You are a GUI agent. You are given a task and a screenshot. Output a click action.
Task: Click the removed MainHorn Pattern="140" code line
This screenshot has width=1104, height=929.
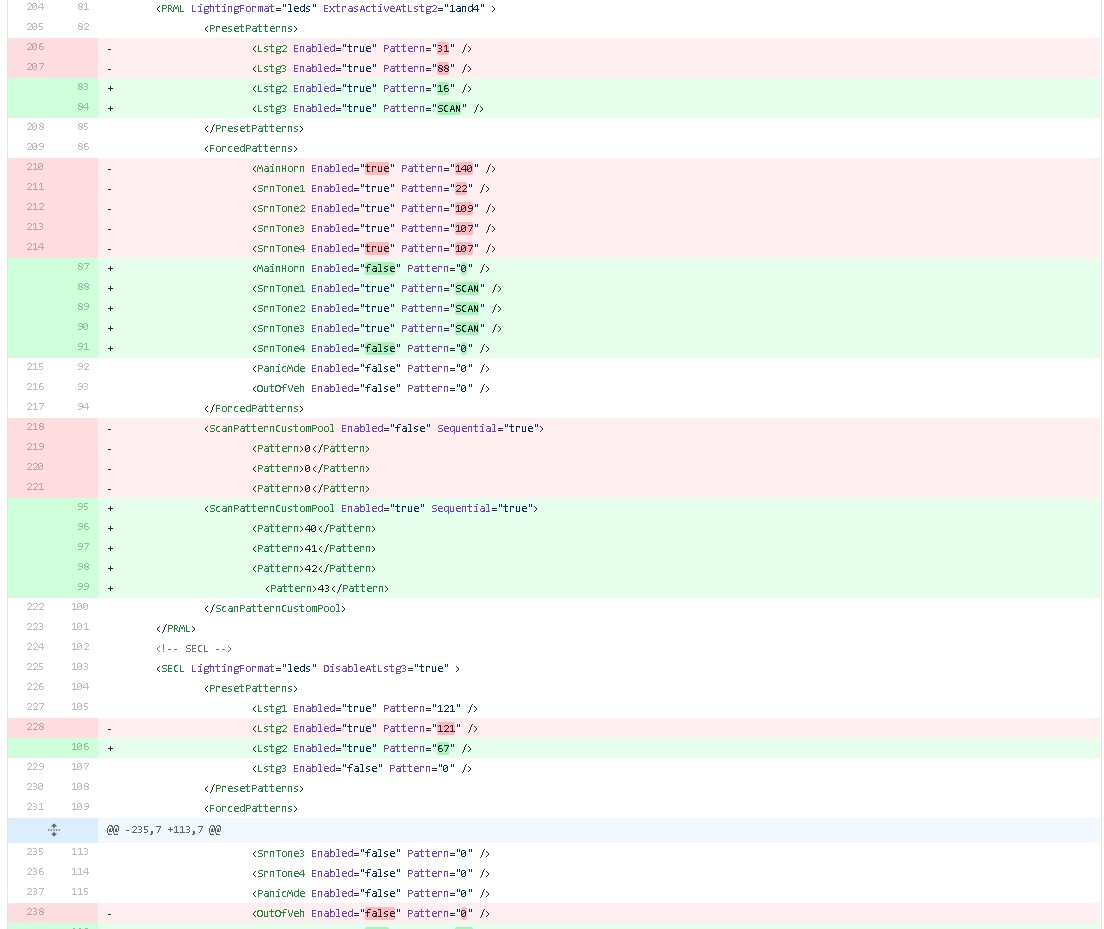(x=373, y=168)
